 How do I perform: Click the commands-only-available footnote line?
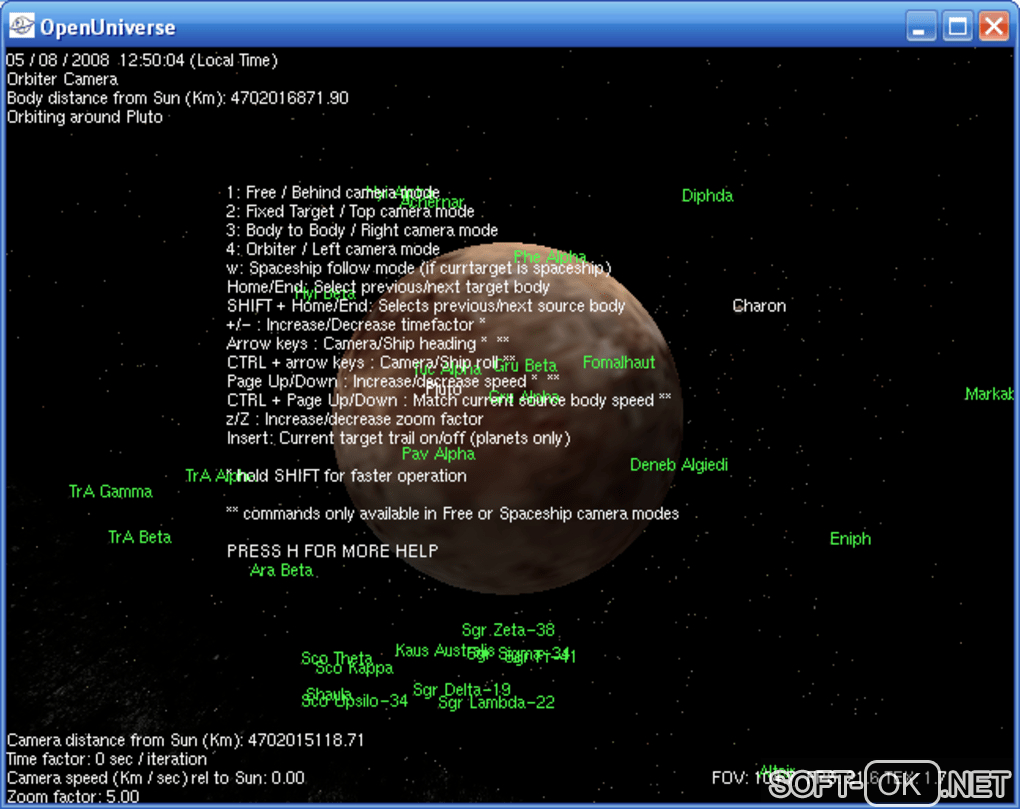(452, 514)
